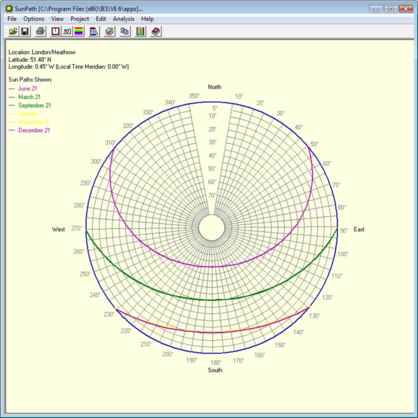This screenshot has height=418, width=418.
Task: Click the calendar date selection icon
Action: pyautogui.click(x=94, y=31)
